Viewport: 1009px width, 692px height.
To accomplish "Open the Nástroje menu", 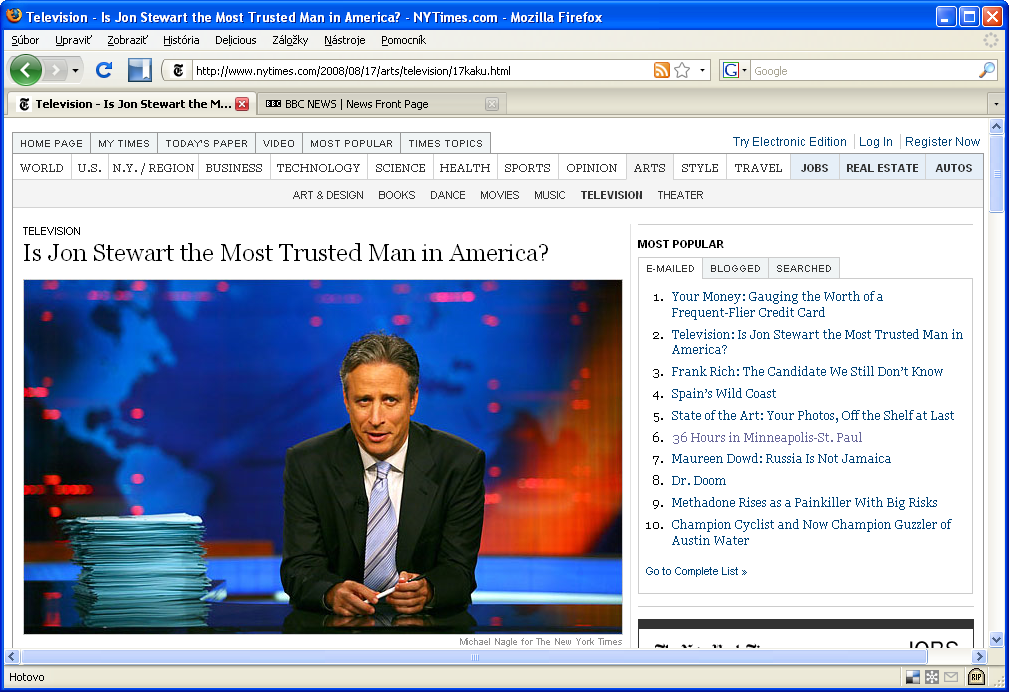I will coord(344,40).
